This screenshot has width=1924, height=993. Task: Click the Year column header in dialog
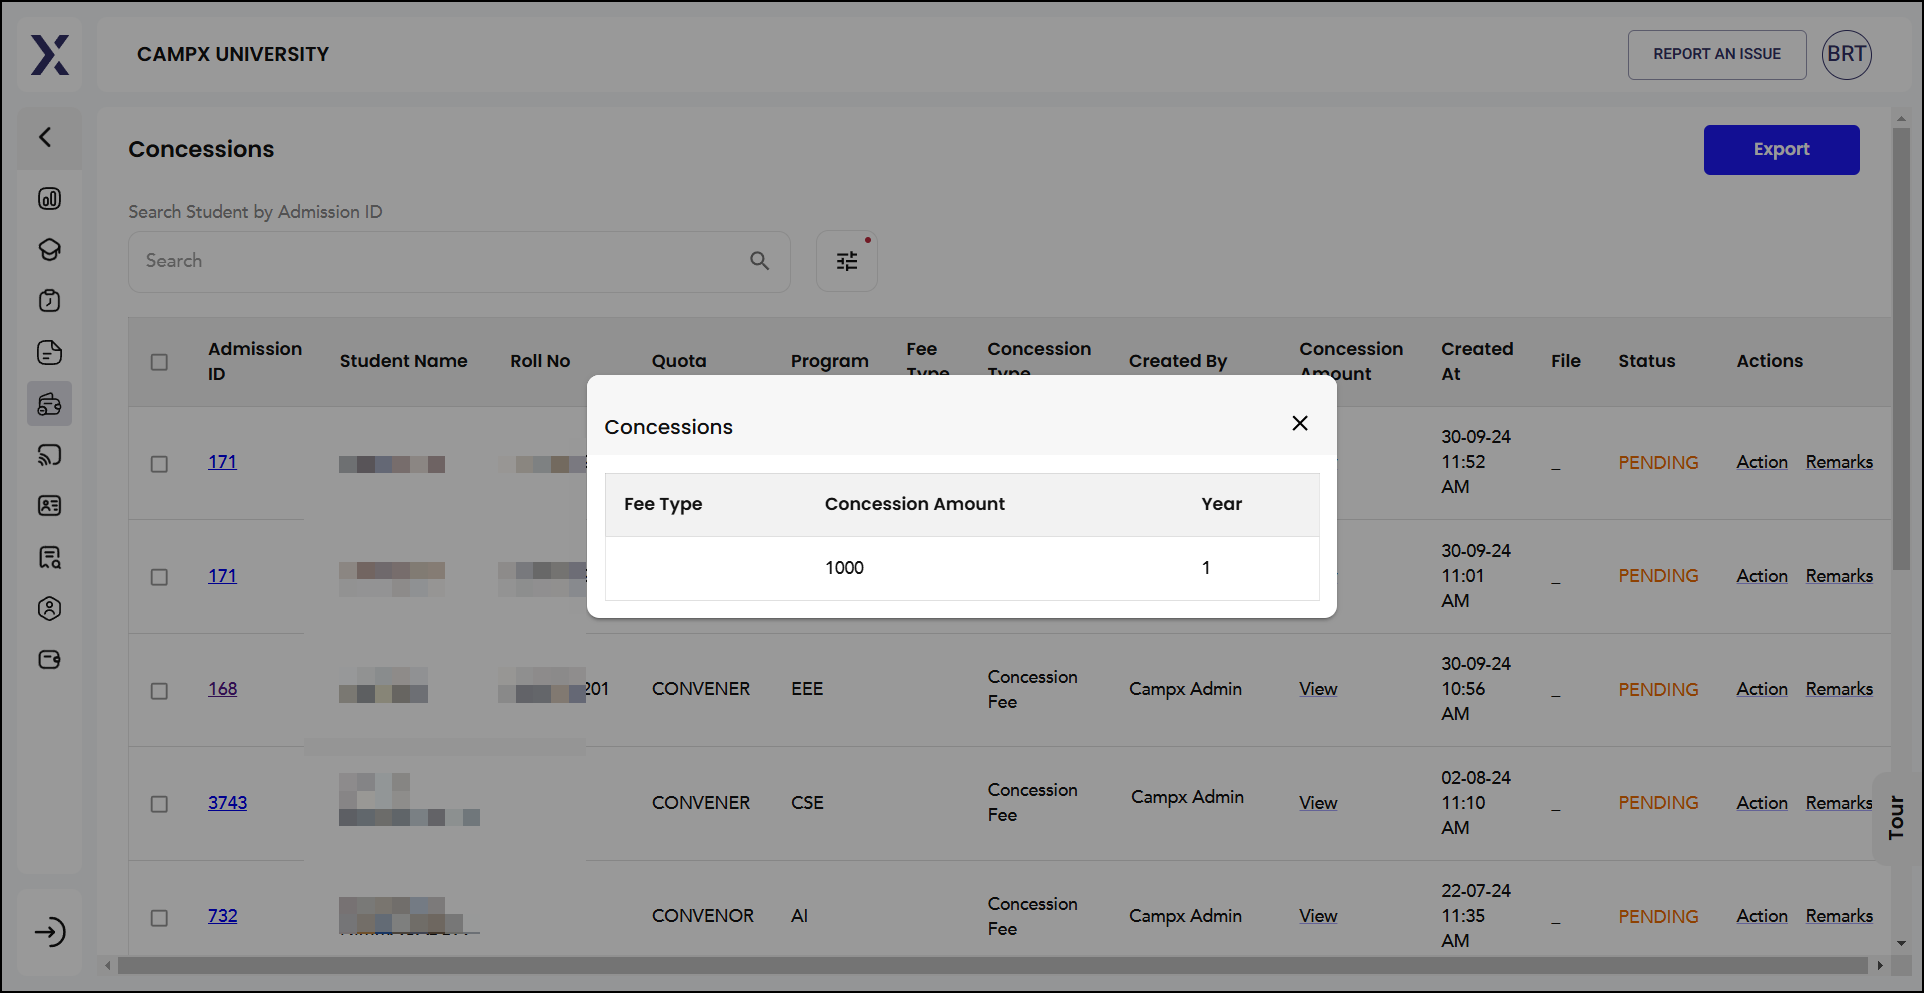pos(1221,504)
